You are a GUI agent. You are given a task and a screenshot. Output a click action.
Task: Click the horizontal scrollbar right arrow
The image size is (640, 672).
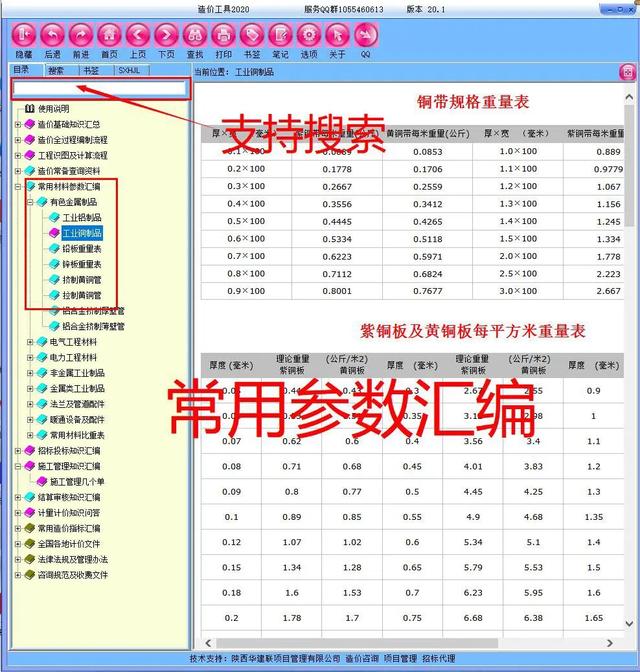tap(610, 643)
